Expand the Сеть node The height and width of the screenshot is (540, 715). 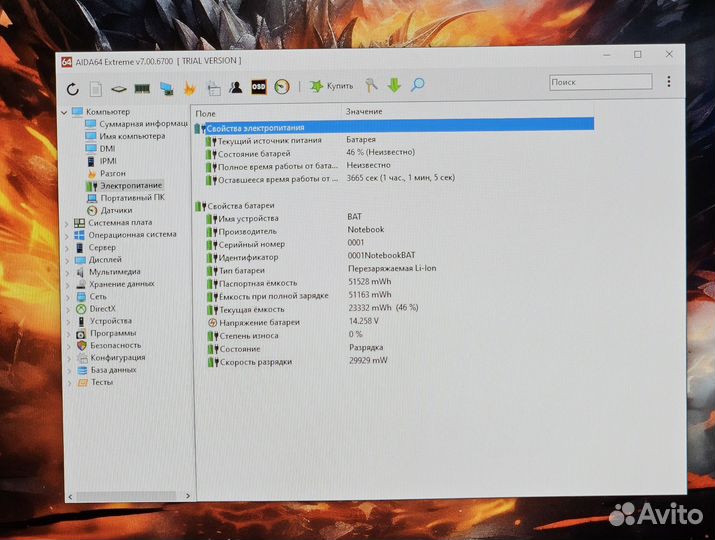[68, 297]
